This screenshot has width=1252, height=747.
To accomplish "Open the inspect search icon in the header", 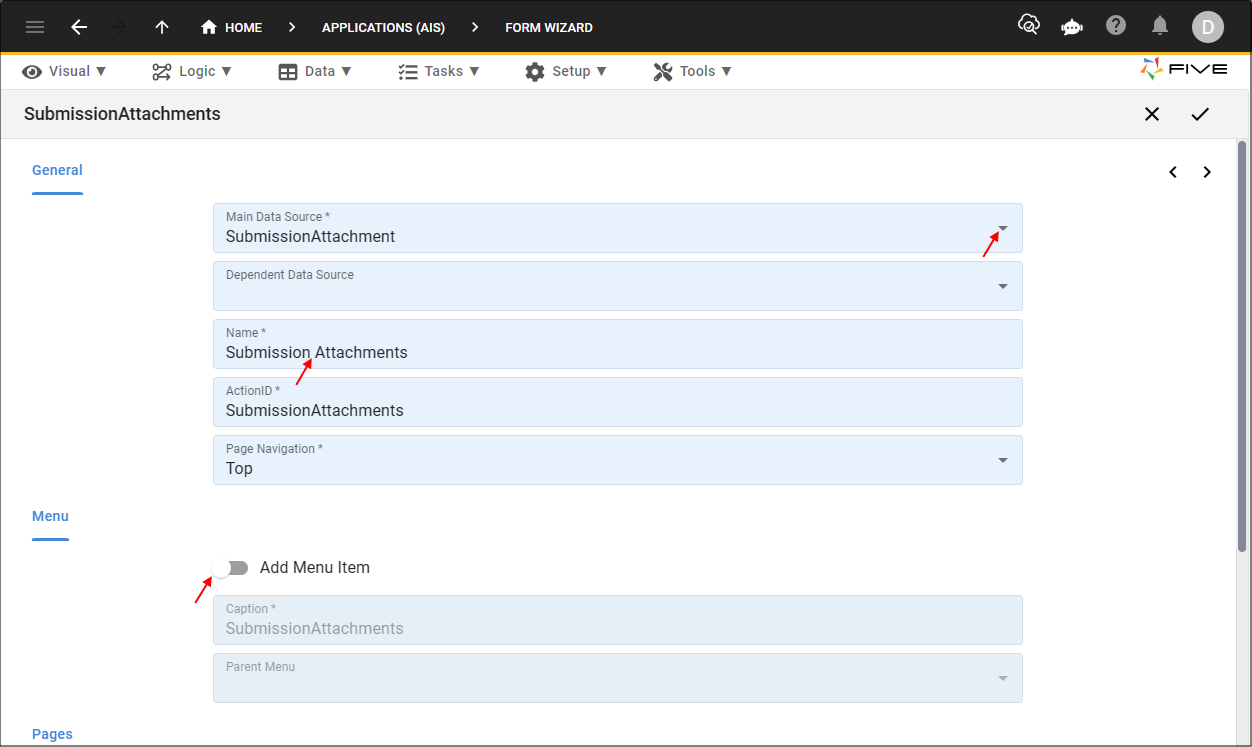I will pyautogui.click(x=1029, y=26).
